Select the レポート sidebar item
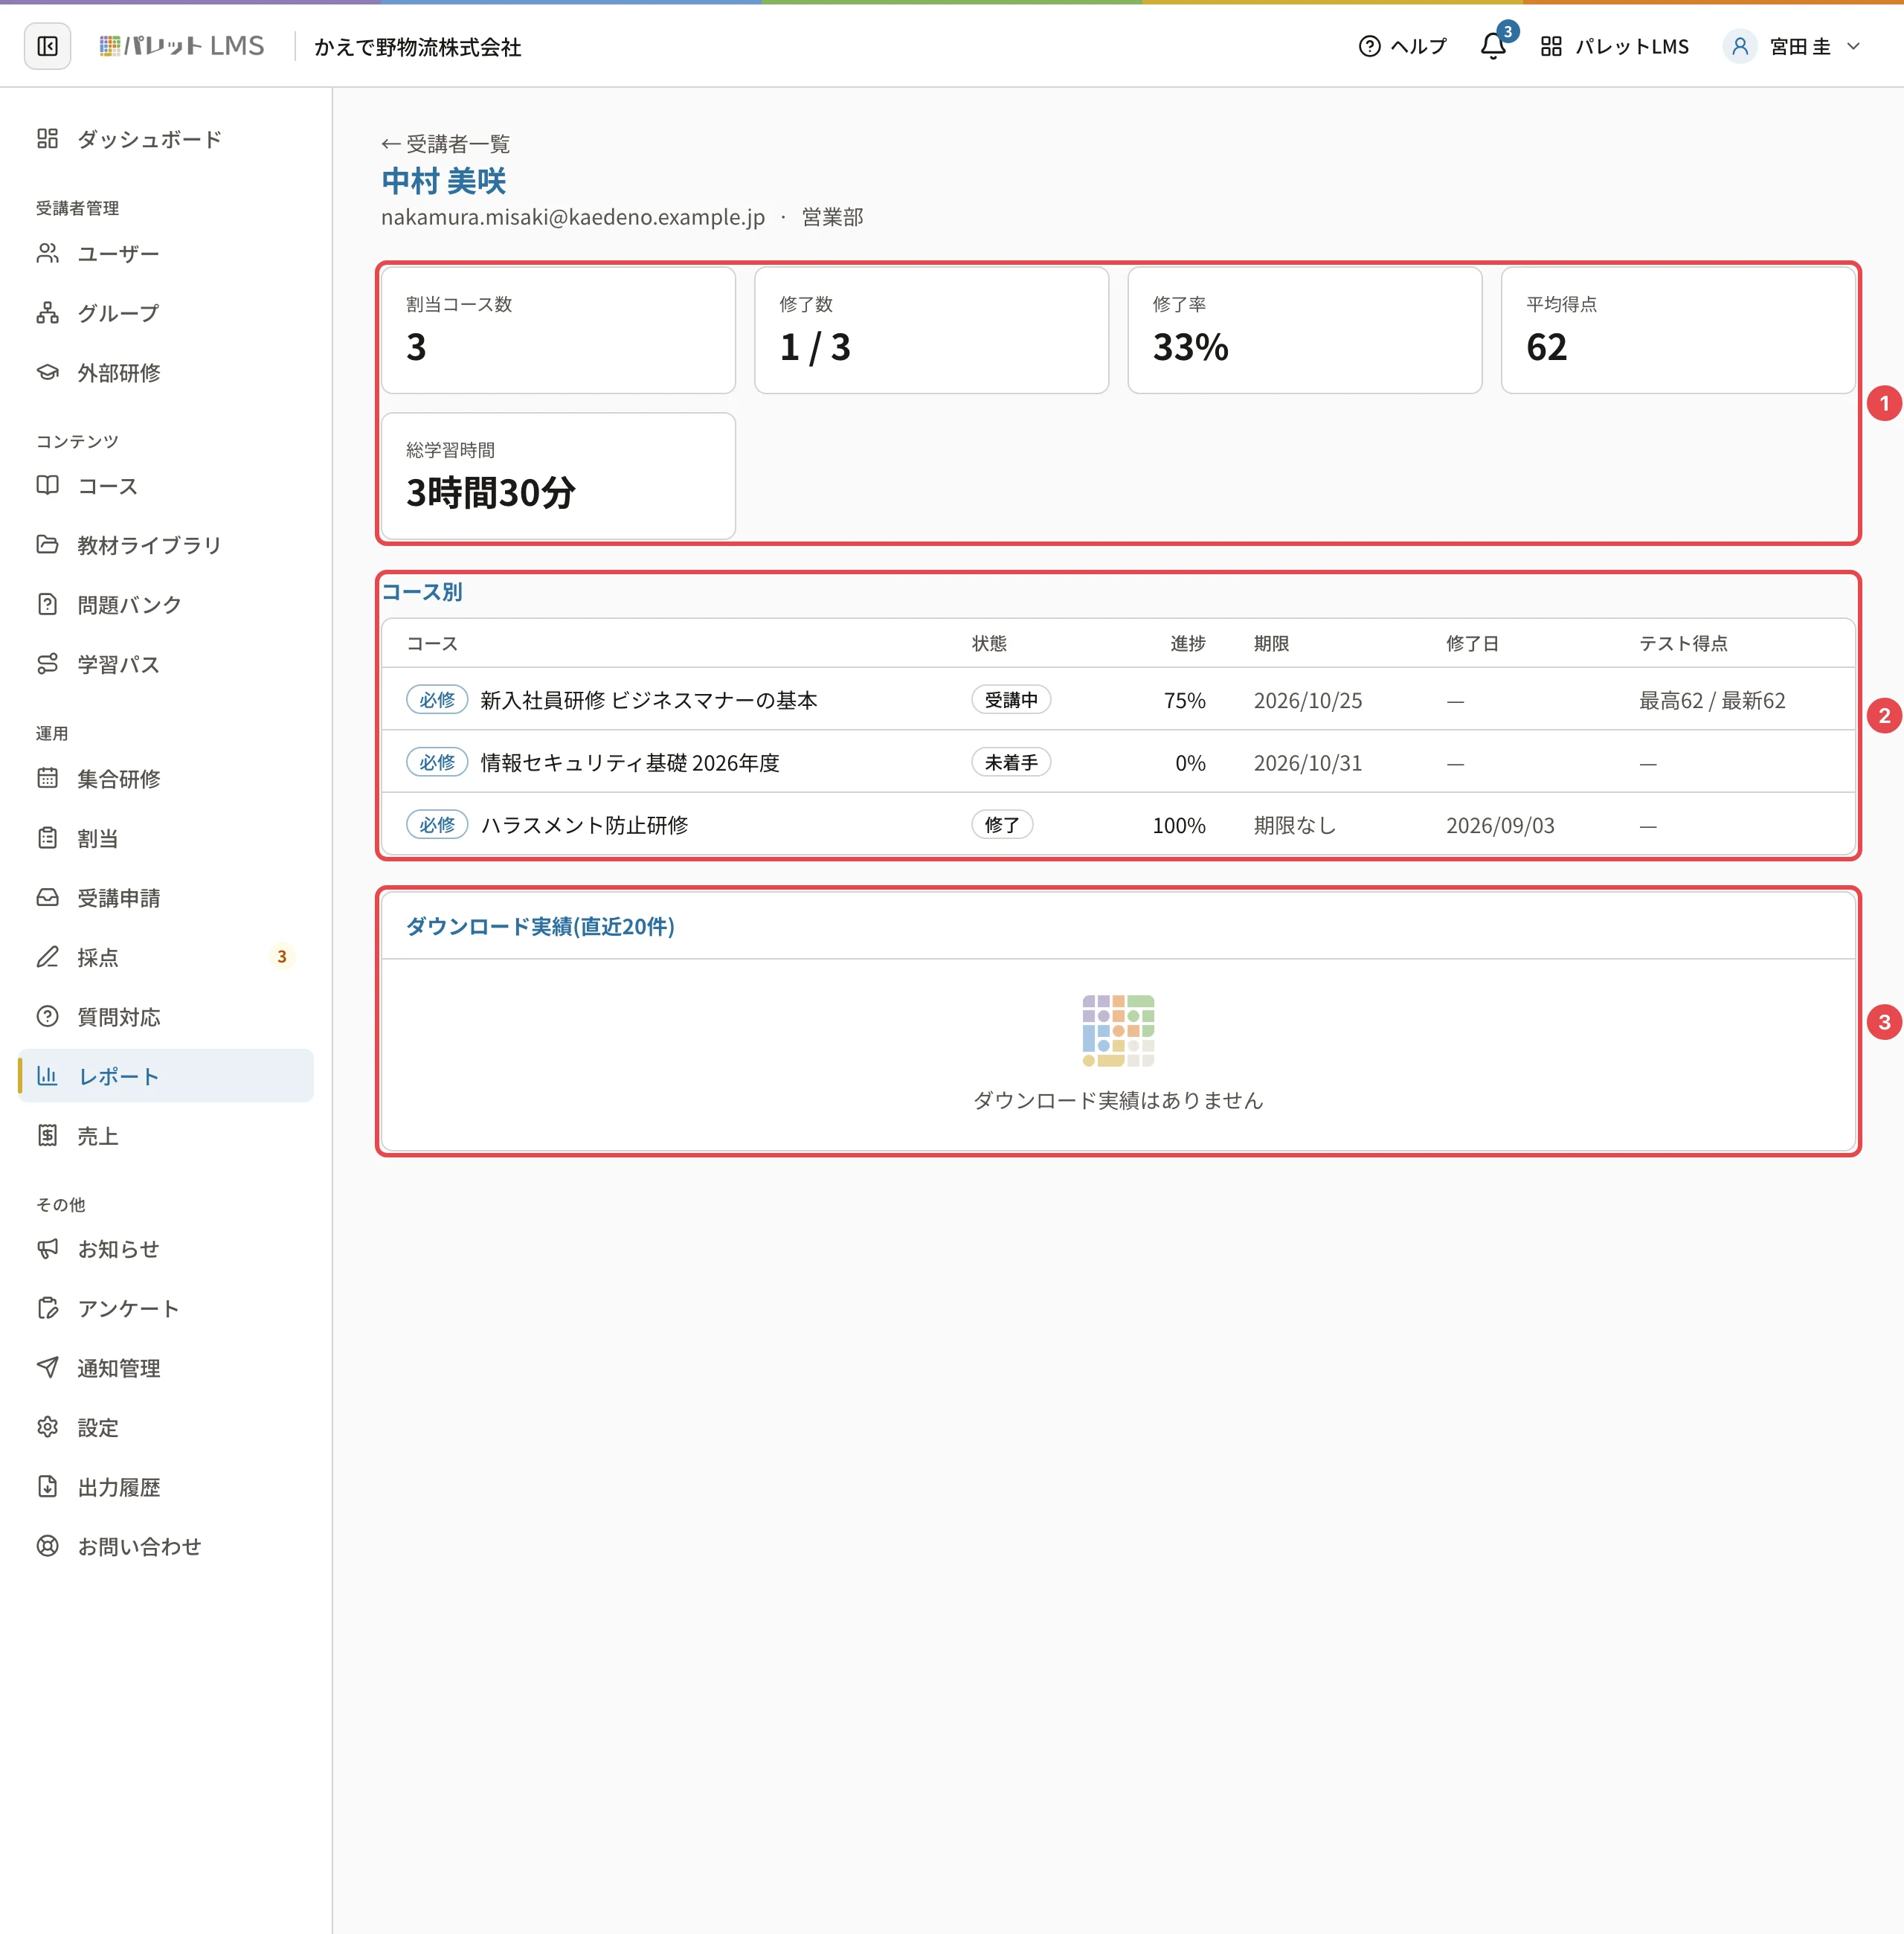1904x1934 pixels. 166,1076
